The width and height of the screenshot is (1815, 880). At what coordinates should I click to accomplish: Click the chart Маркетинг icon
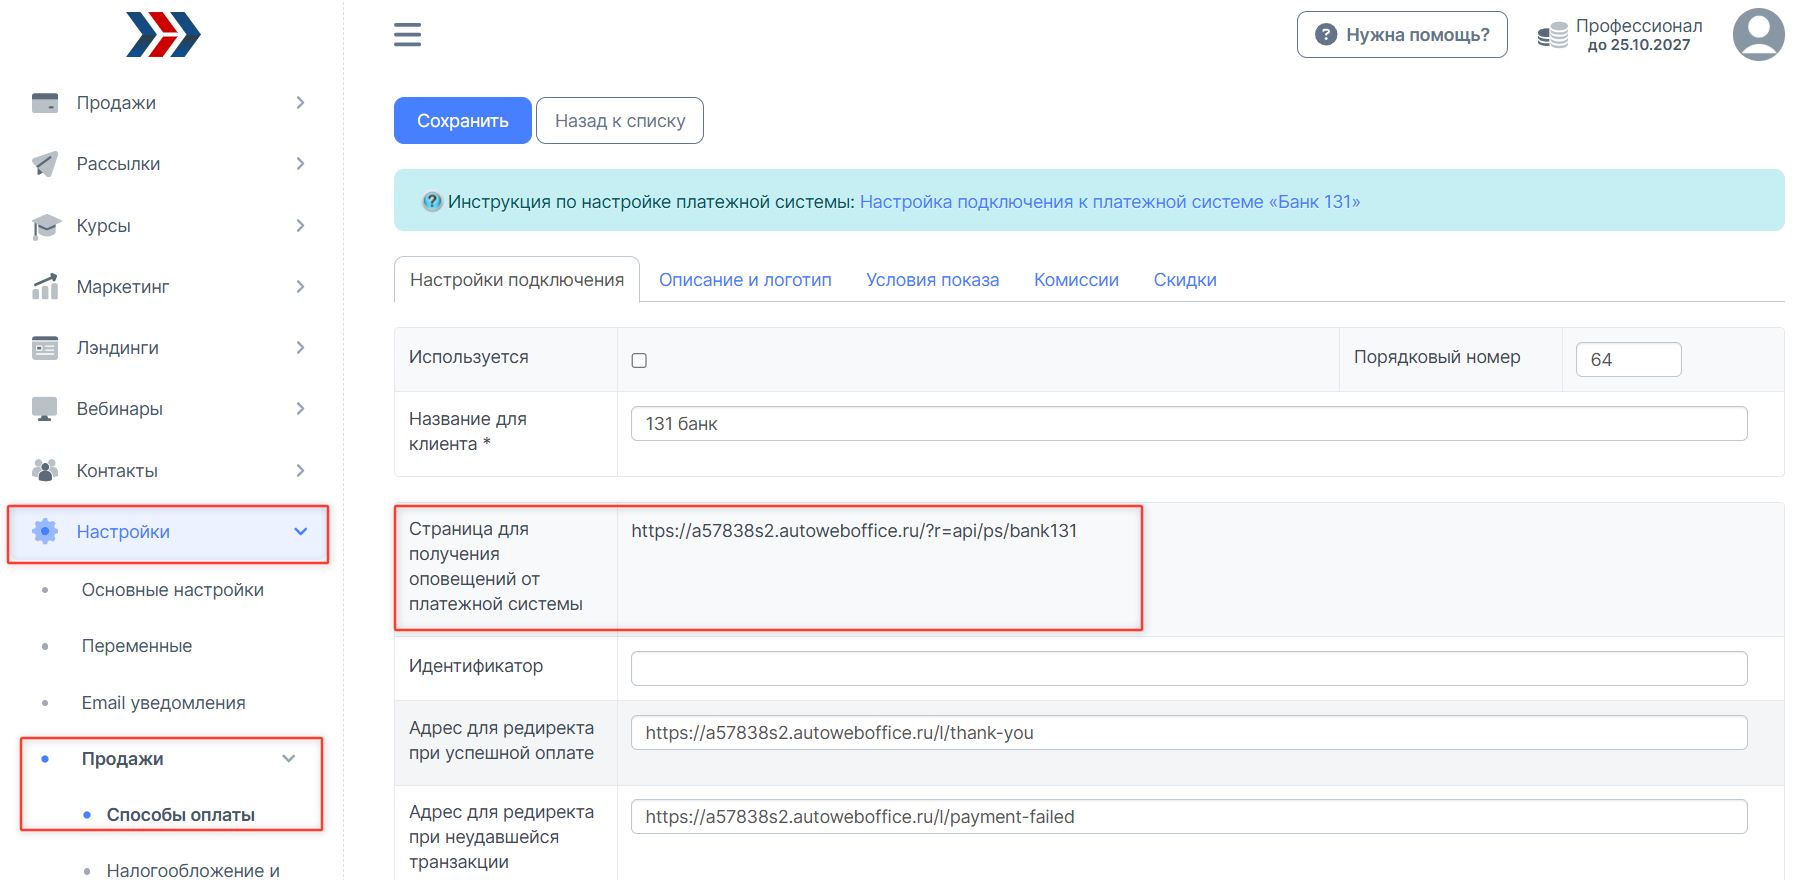click(45, 287)
